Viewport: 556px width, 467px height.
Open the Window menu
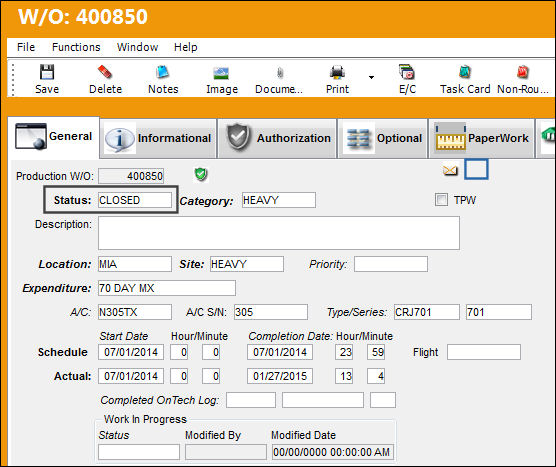(x=138, y=47)
